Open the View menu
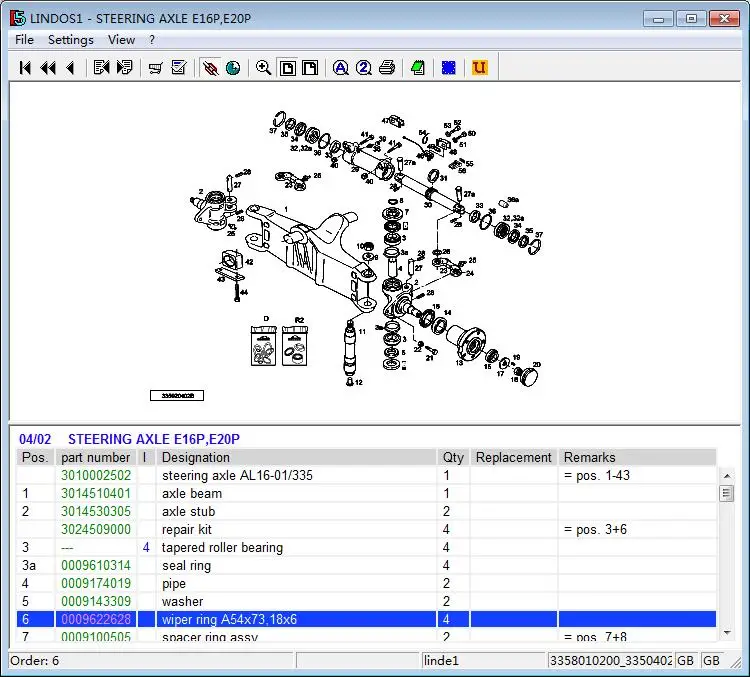The image size is (750, 677). 121,40
